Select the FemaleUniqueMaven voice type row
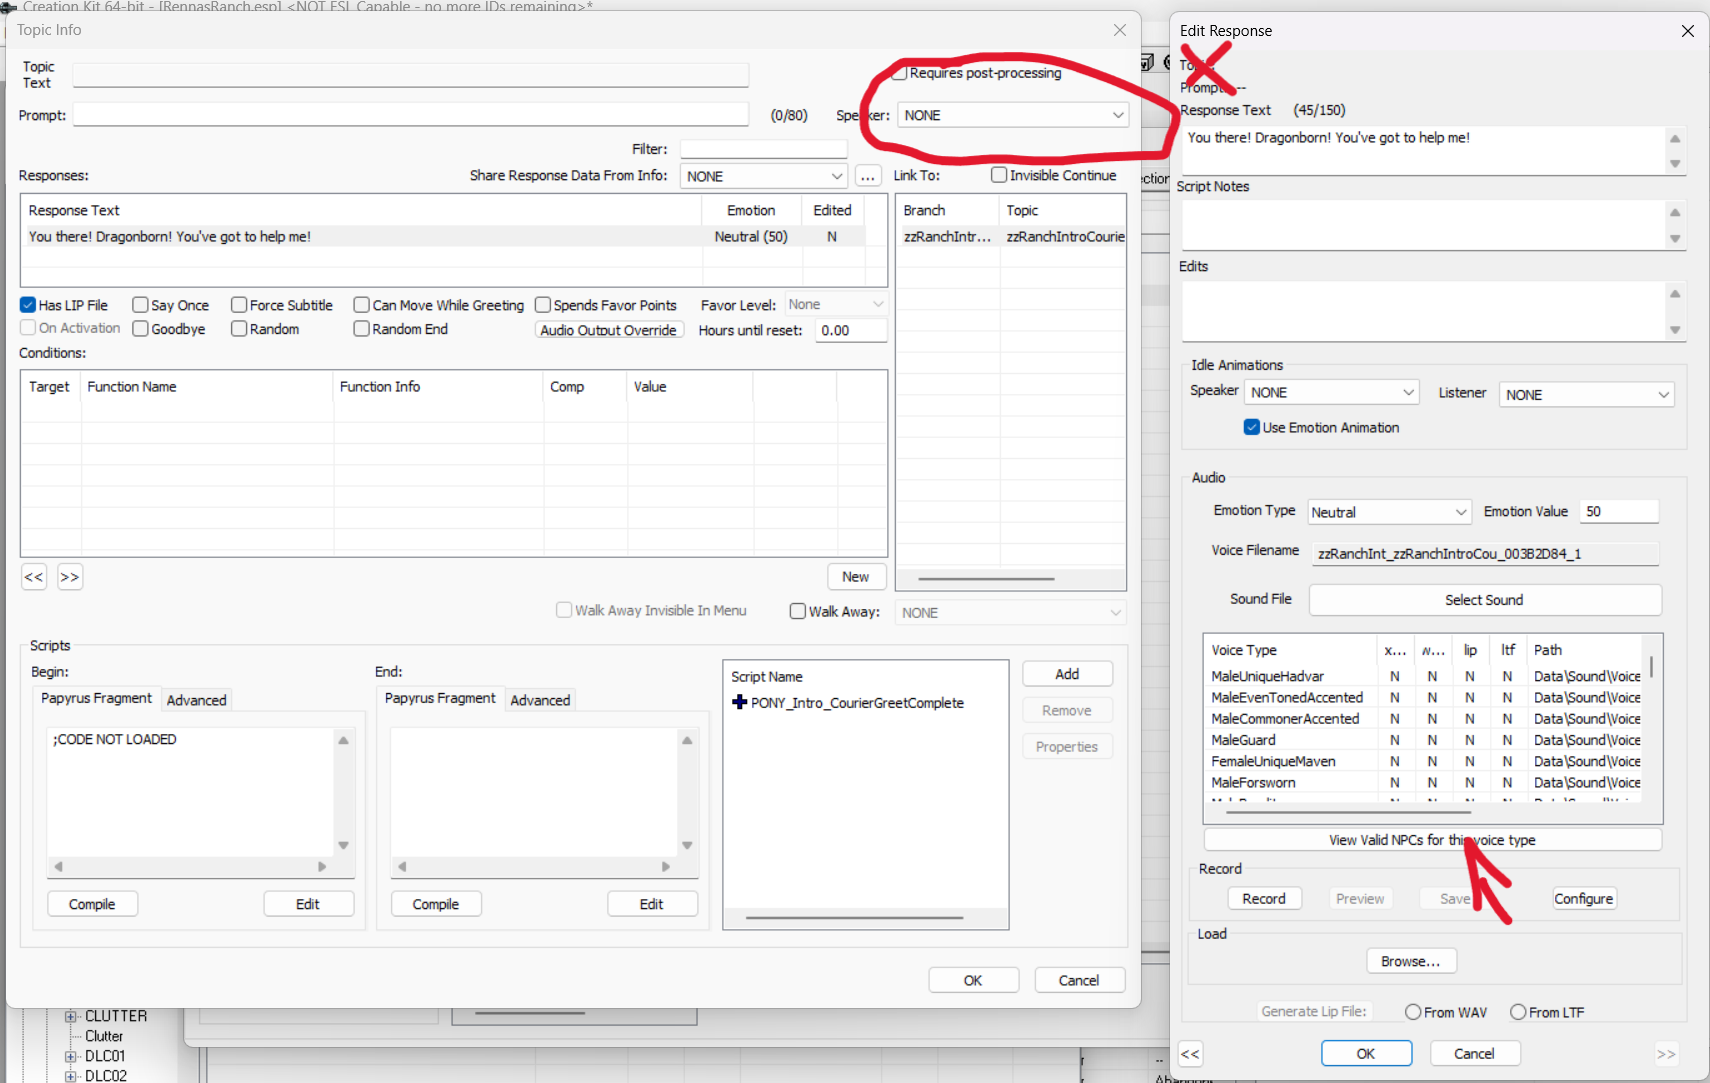Image resolution: width=1710 pixels, height=1083 pixels. (x=1425, y=761)
